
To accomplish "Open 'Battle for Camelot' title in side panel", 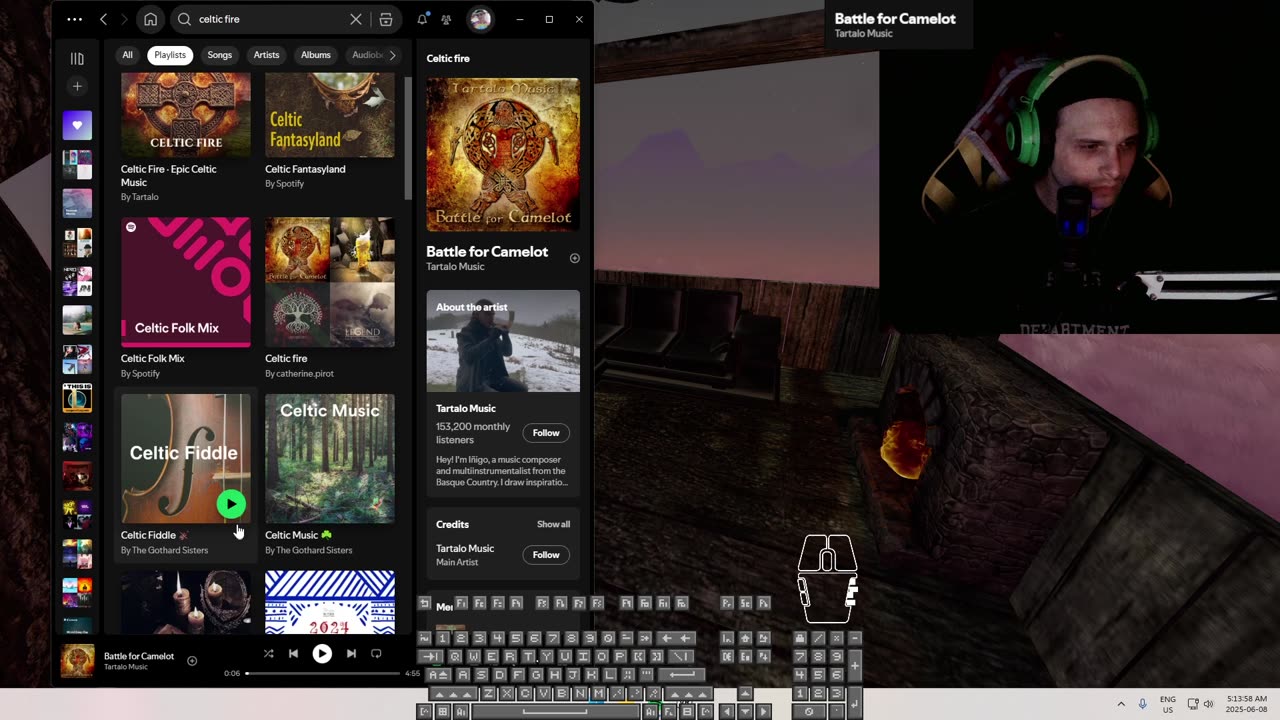I will coord(487,252).
